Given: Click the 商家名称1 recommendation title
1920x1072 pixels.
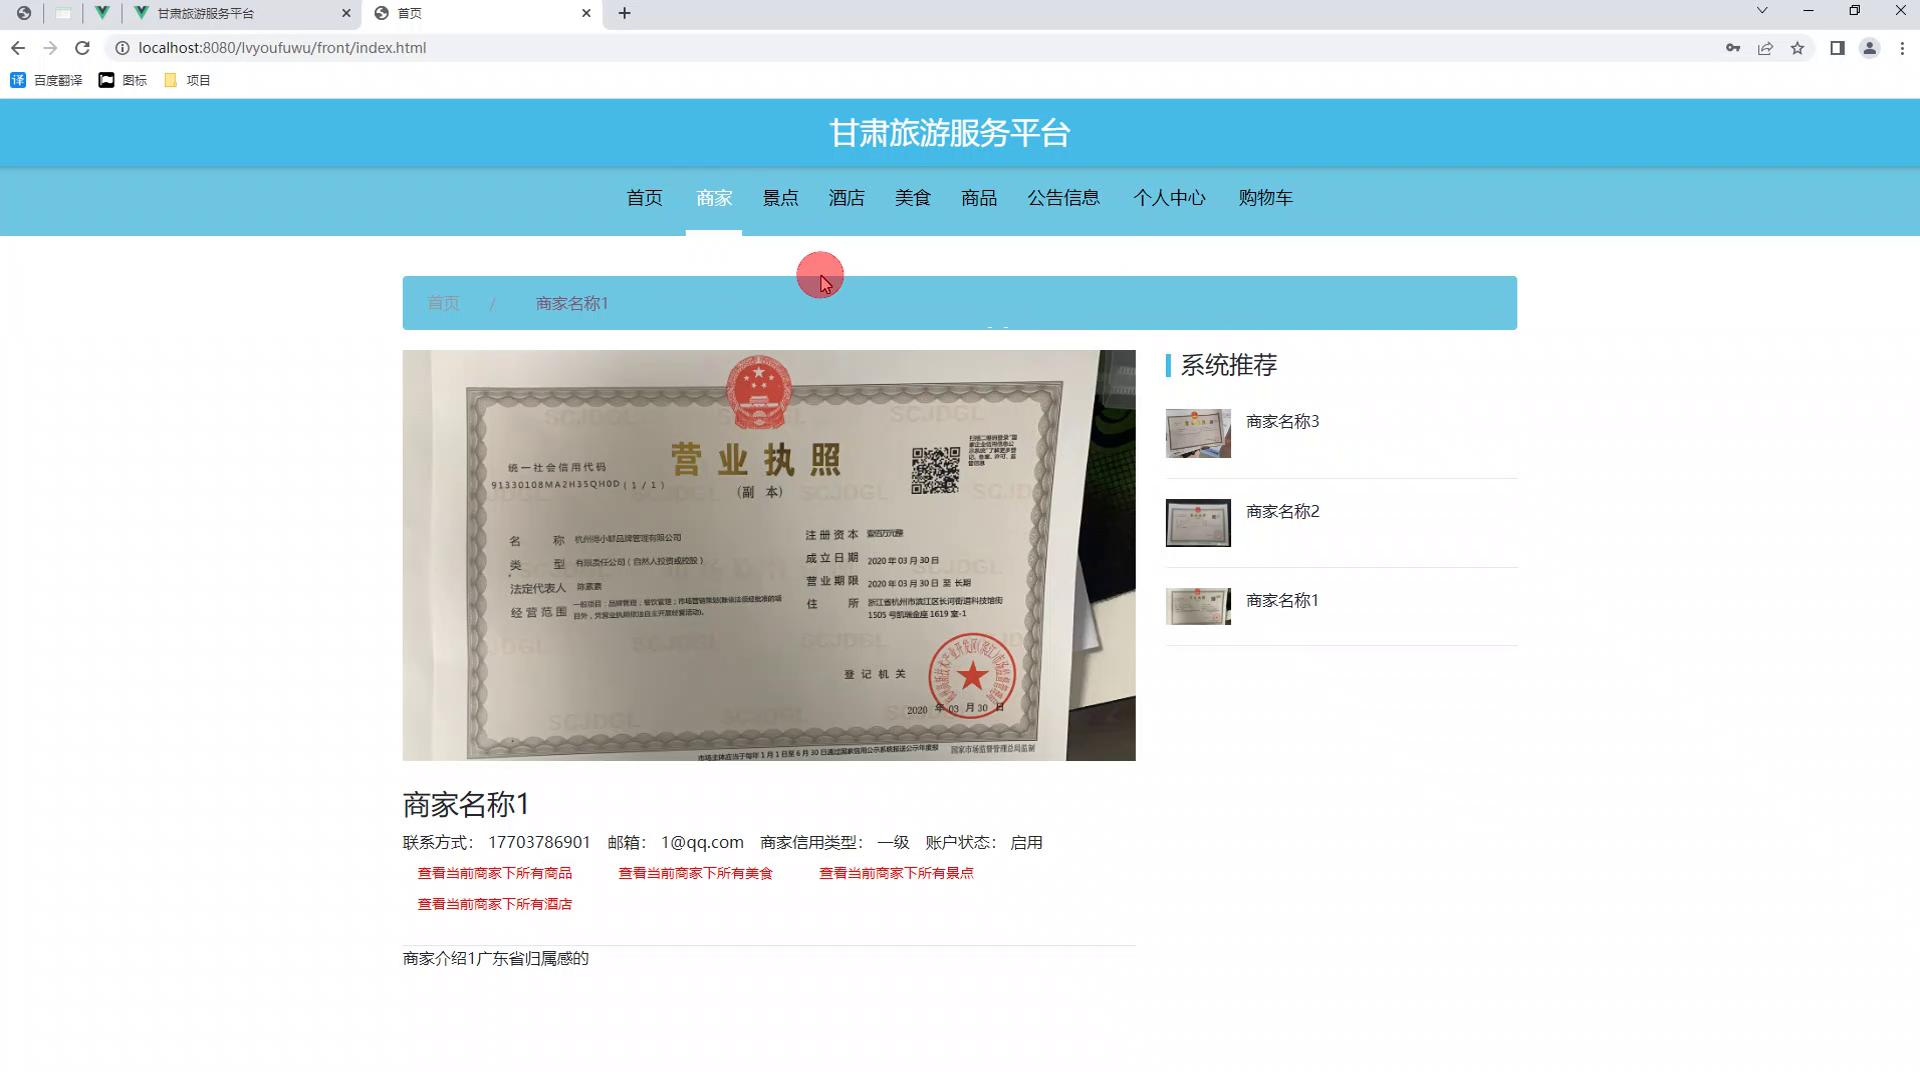Looking at the screenshot, I should coord(1282,600).
